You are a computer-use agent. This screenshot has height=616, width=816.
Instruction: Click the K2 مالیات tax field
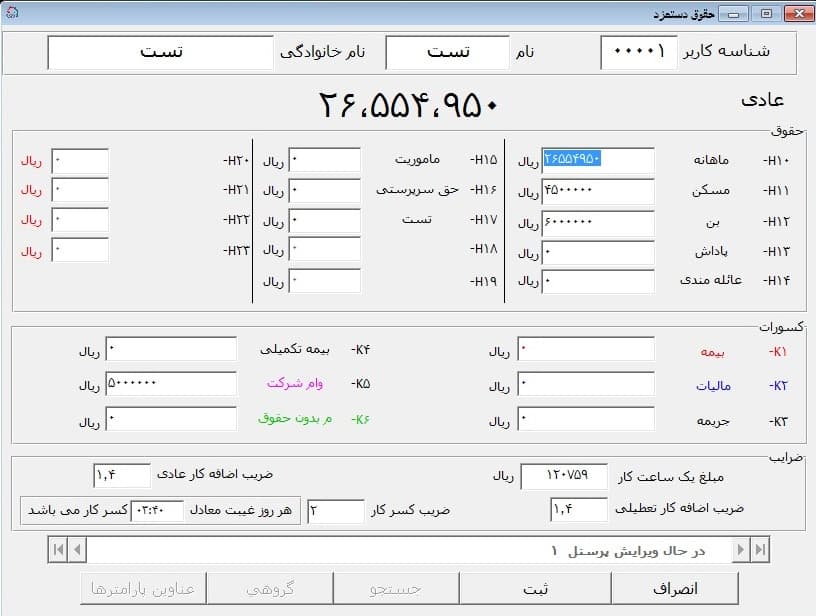[586, 384]
